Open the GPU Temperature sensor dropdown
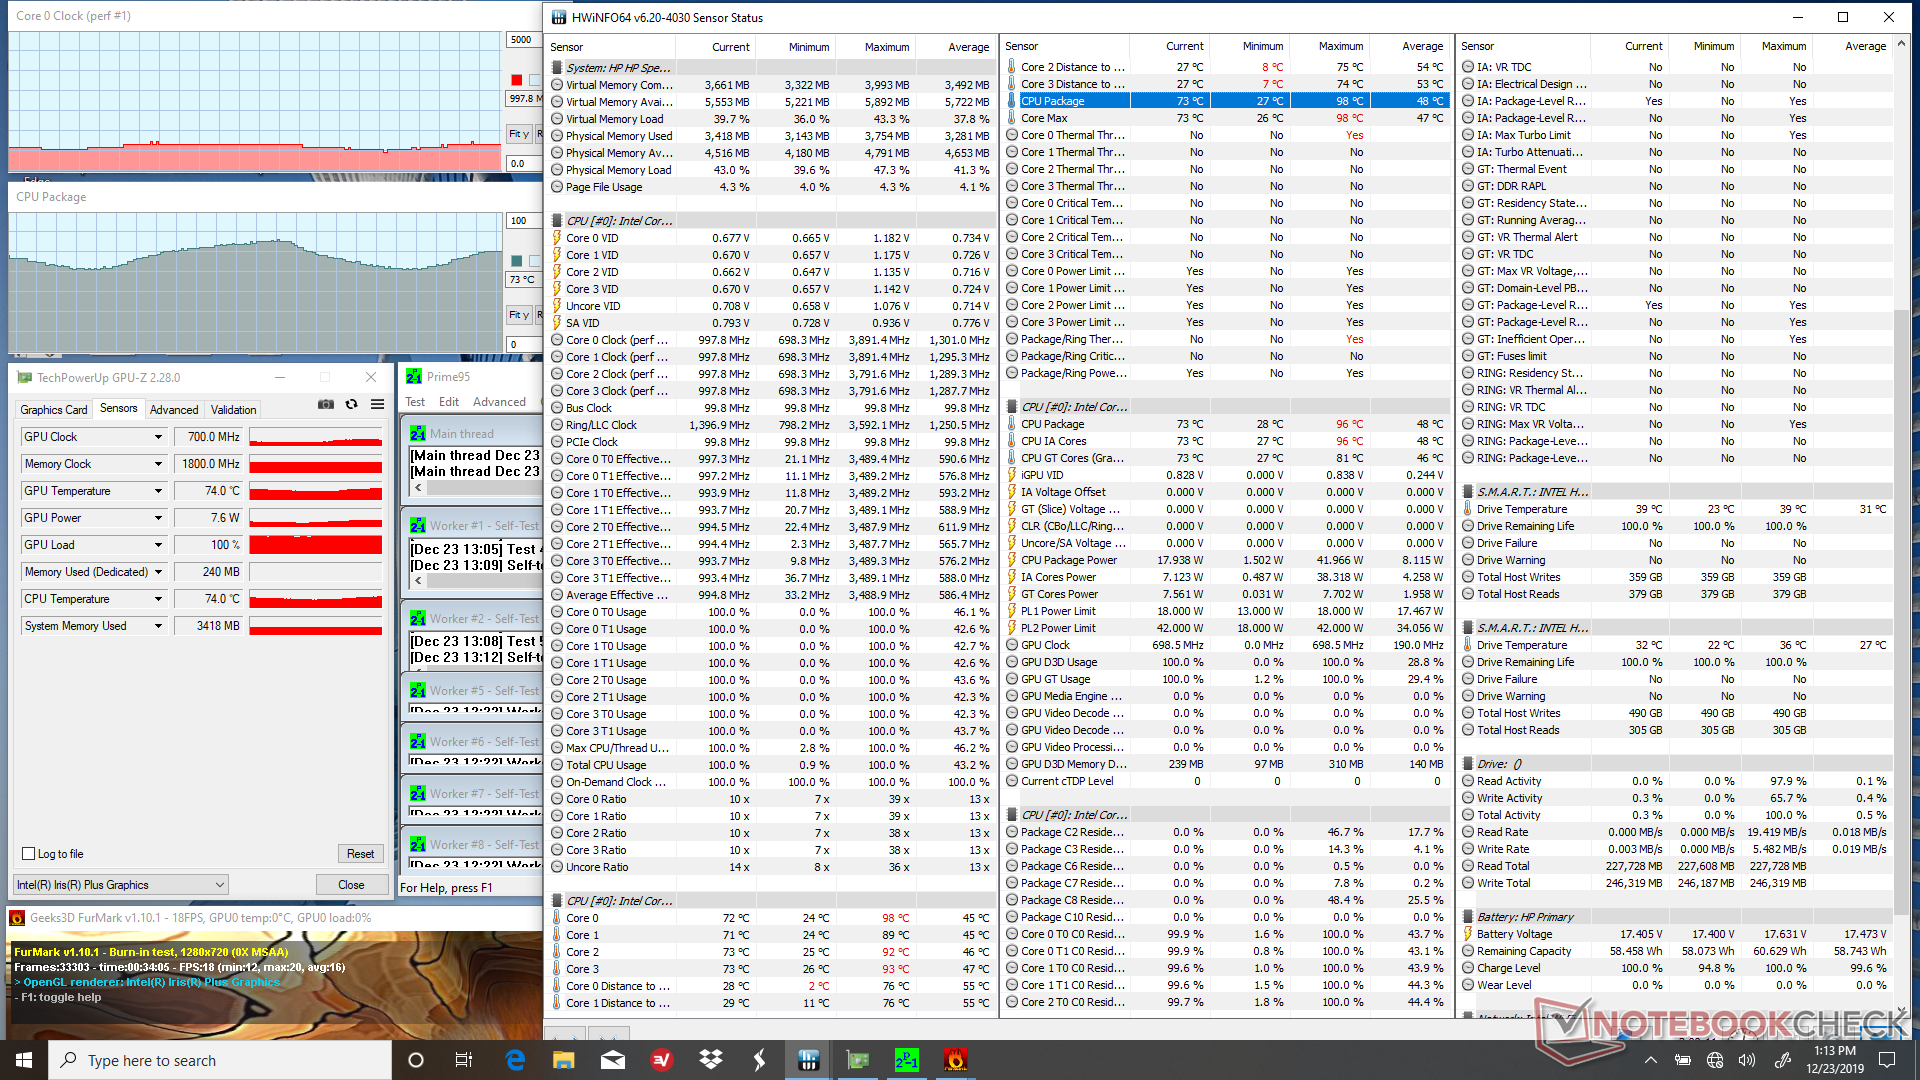Image resolution: width=1920 pixels, height=1080 pixels. tap(158, 491)
